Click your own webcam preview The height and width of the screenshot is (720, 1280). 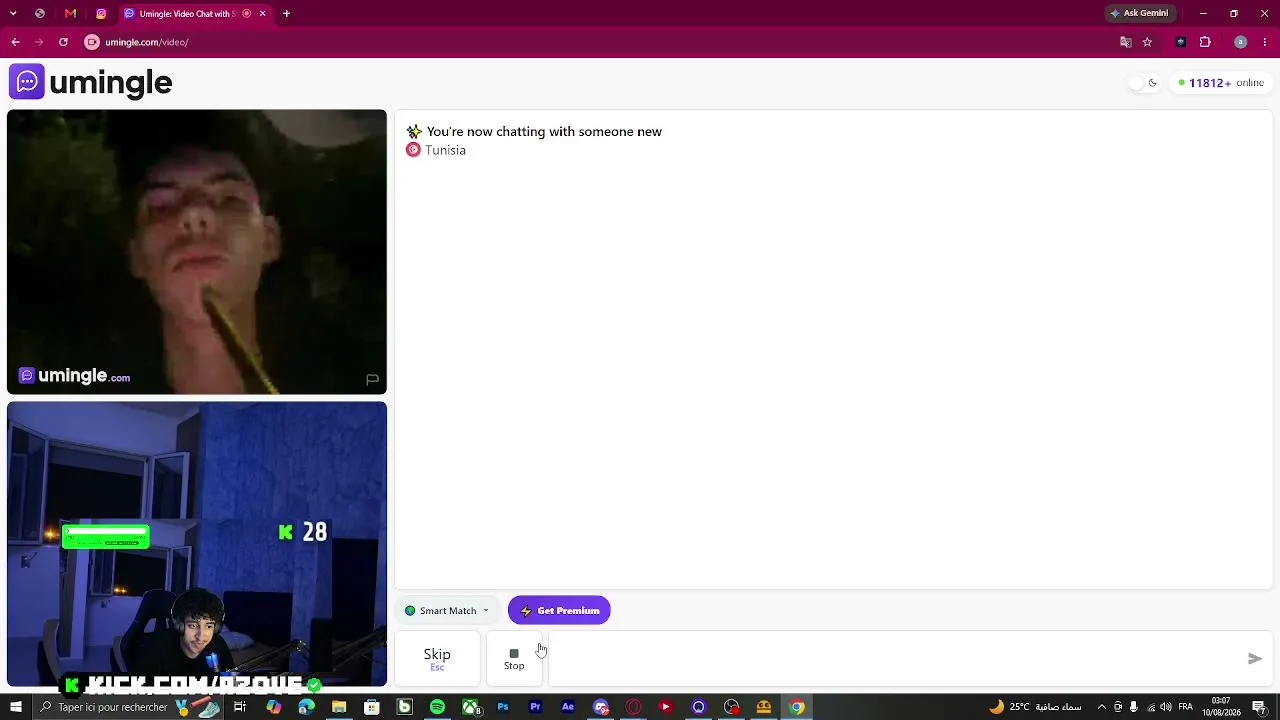click(x=197, y=545)
